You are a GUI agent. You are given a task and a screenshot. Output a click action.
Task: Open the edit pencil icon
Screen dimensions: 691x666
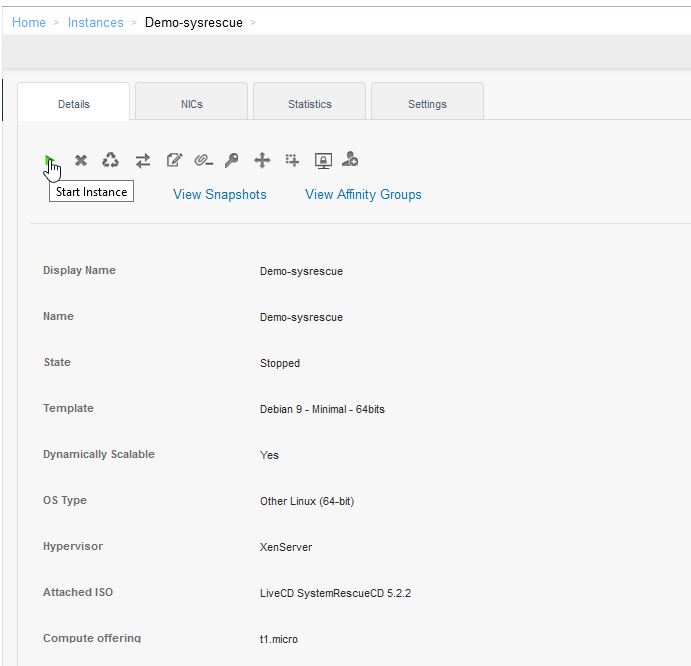click(175, 160)
